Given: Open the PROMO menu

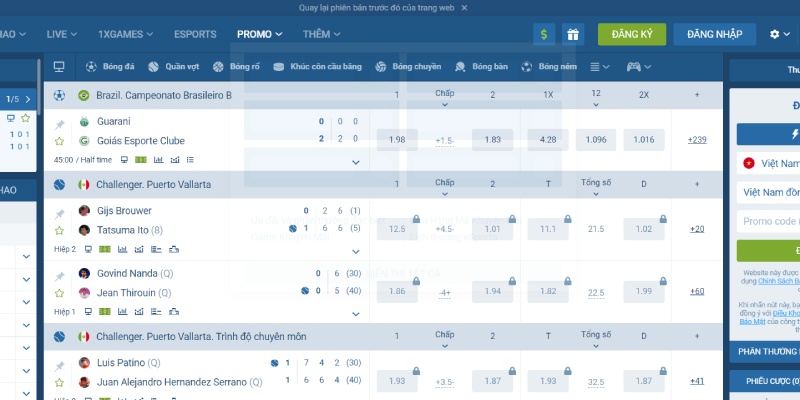Looking at the screenshot, I should [259, 34].
